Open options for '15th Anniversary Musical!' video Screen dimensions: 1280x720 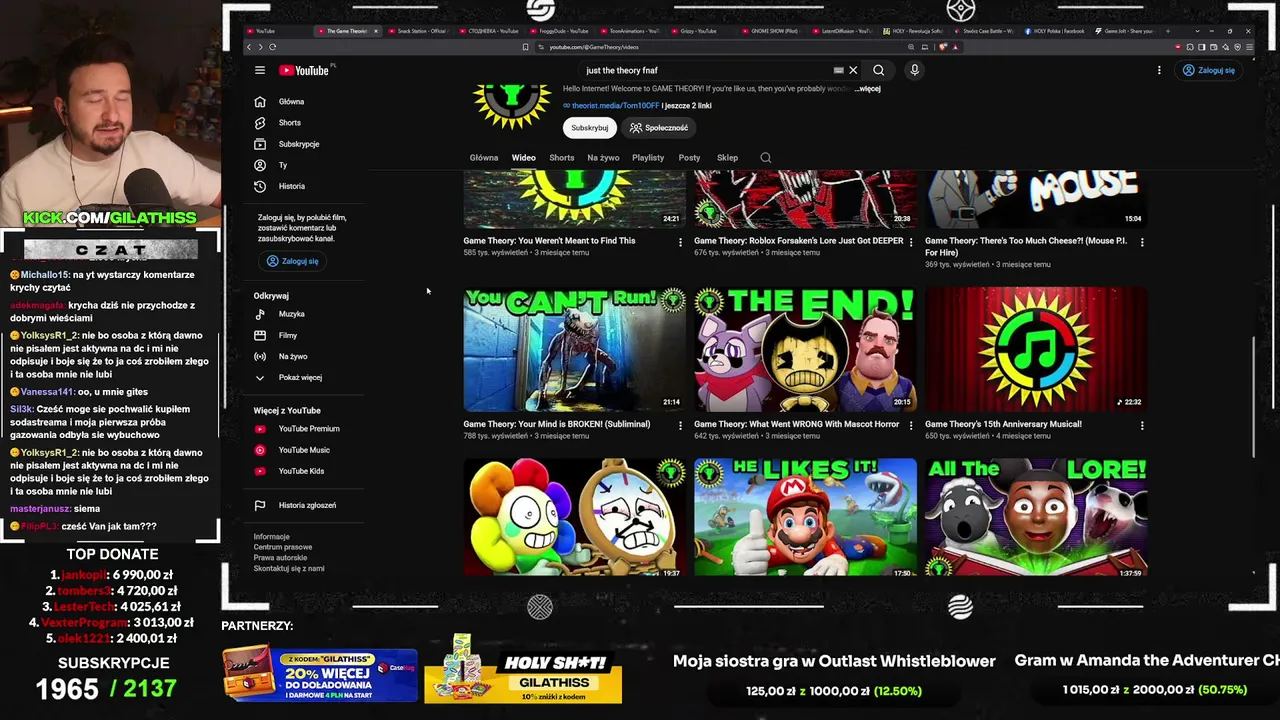[1142, 425]
